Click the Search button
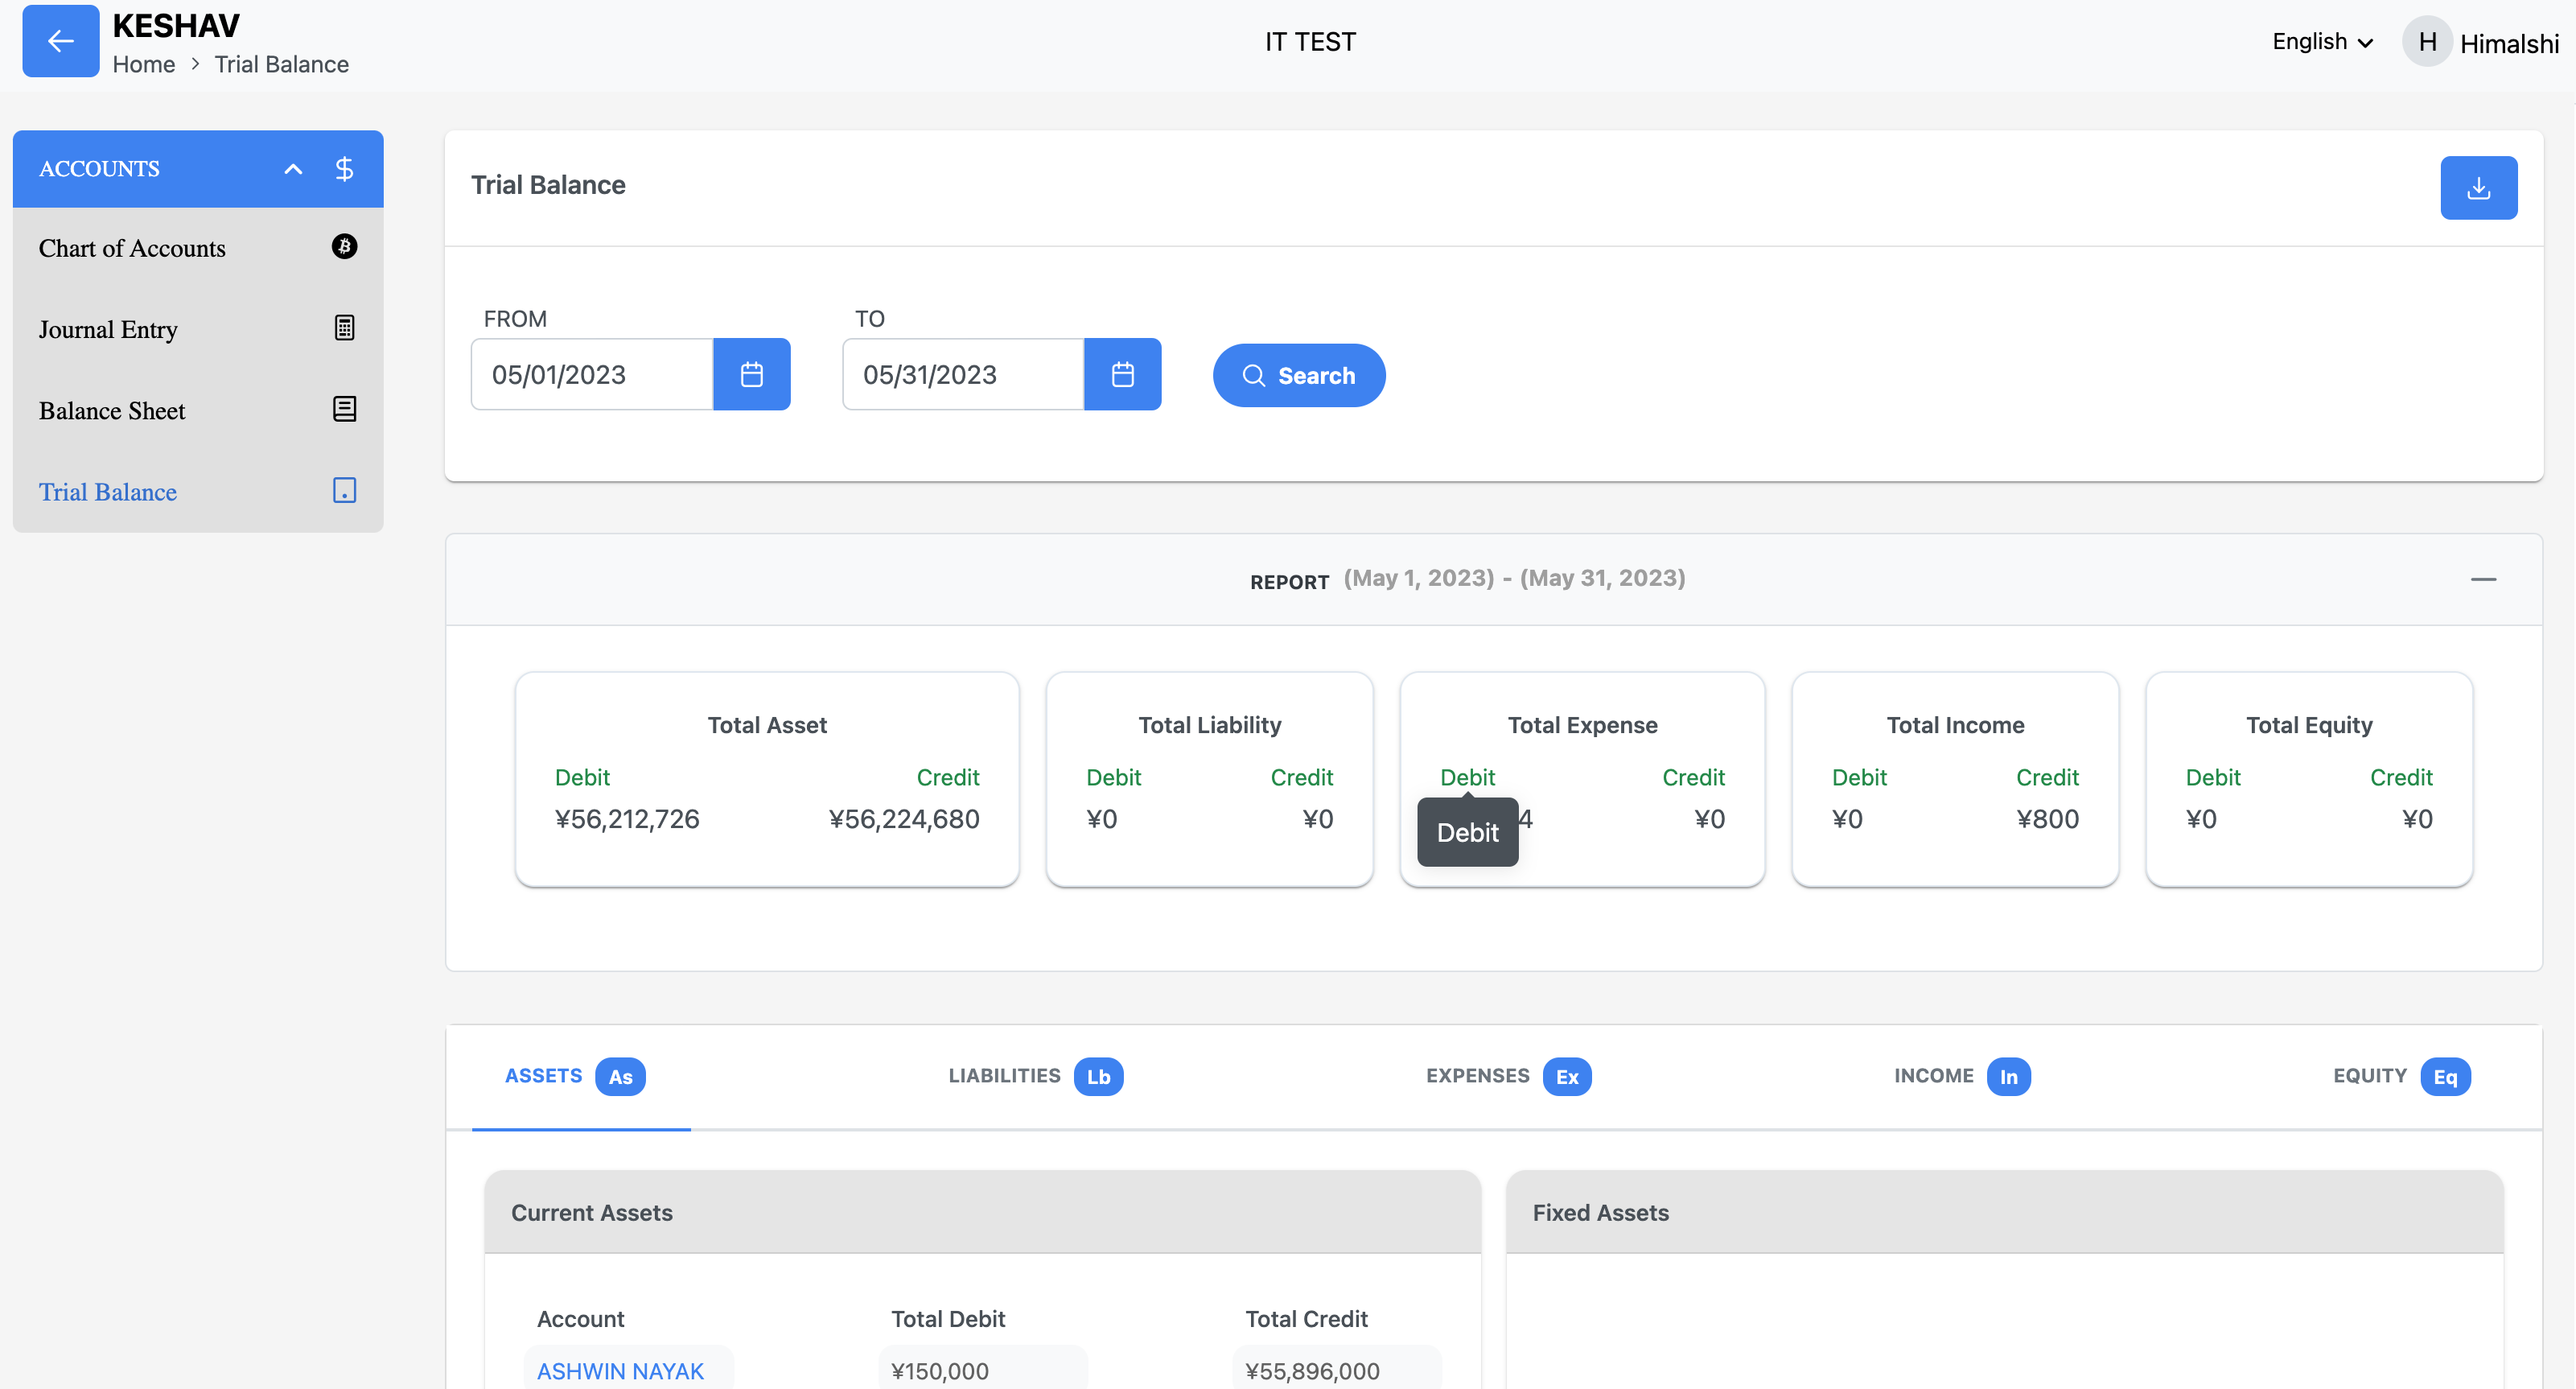 1299,375
